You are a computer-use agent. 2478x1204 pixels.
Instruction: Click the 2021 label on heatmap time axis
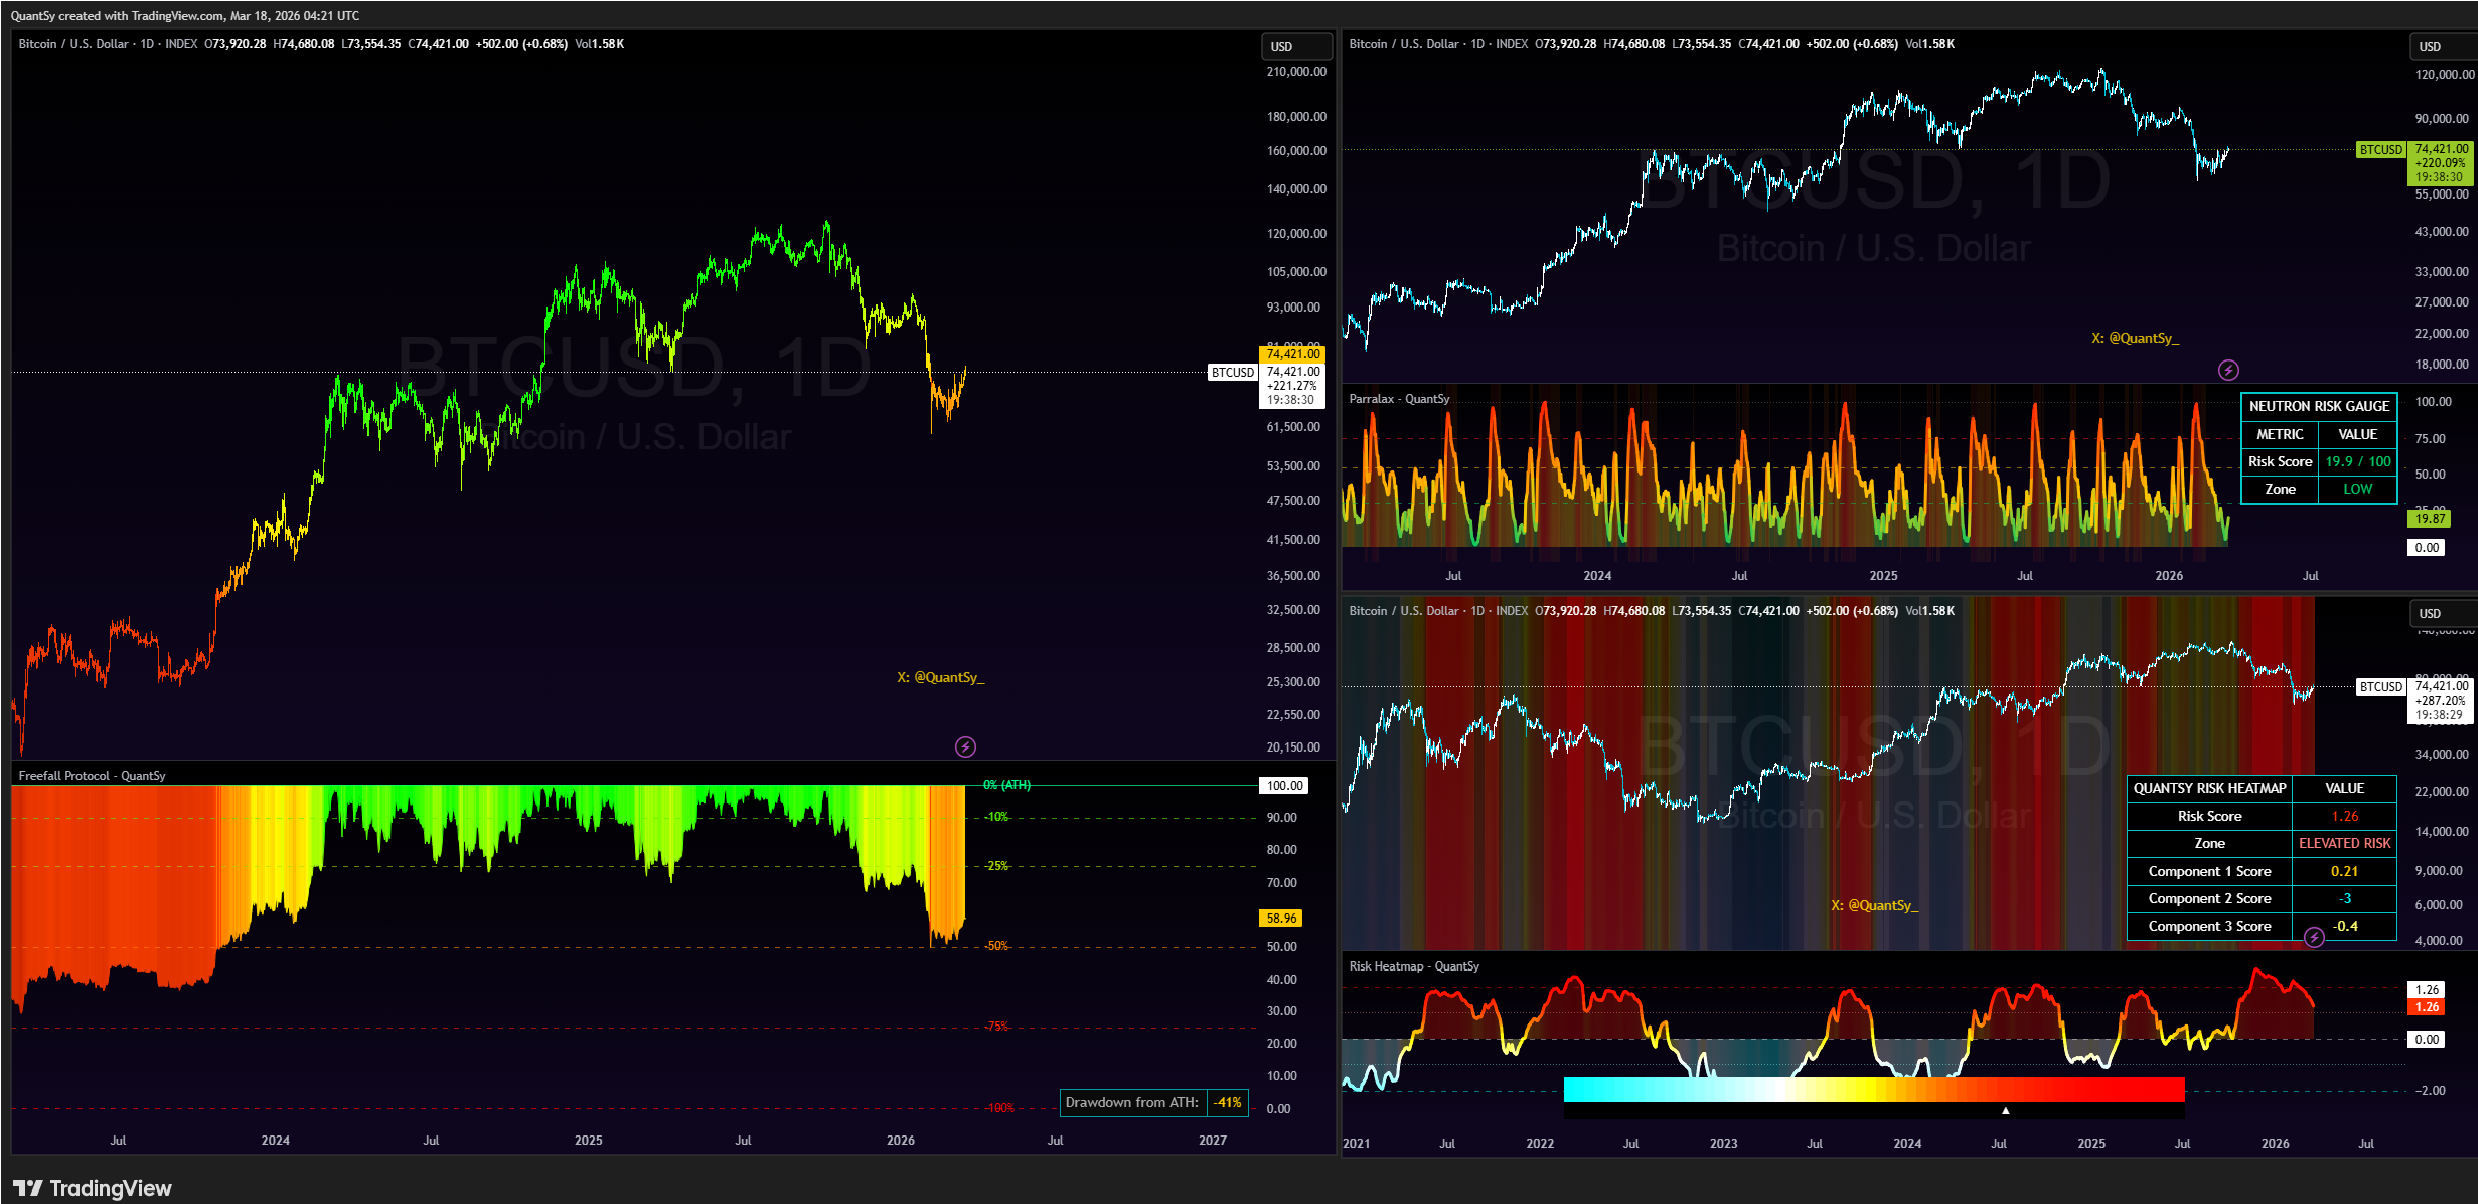pyautogui.click(x=1356, y=1143)
